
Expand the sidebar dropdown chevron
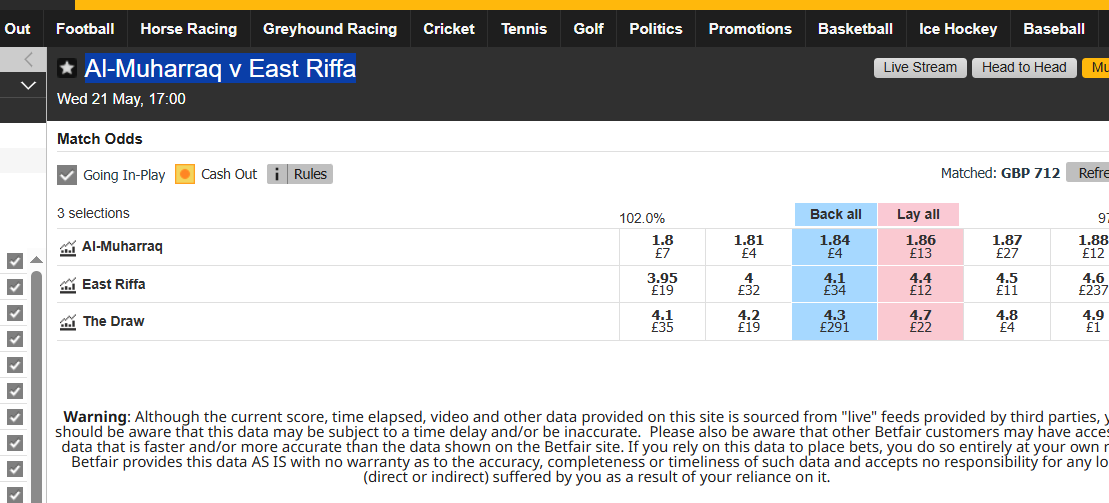click(x=28, y=86)
